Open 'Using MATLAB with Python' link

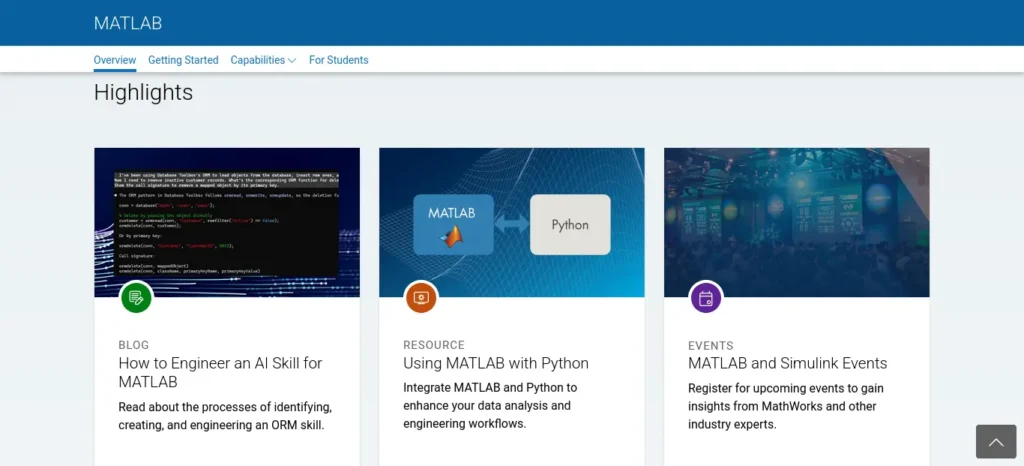click(496, 364)
